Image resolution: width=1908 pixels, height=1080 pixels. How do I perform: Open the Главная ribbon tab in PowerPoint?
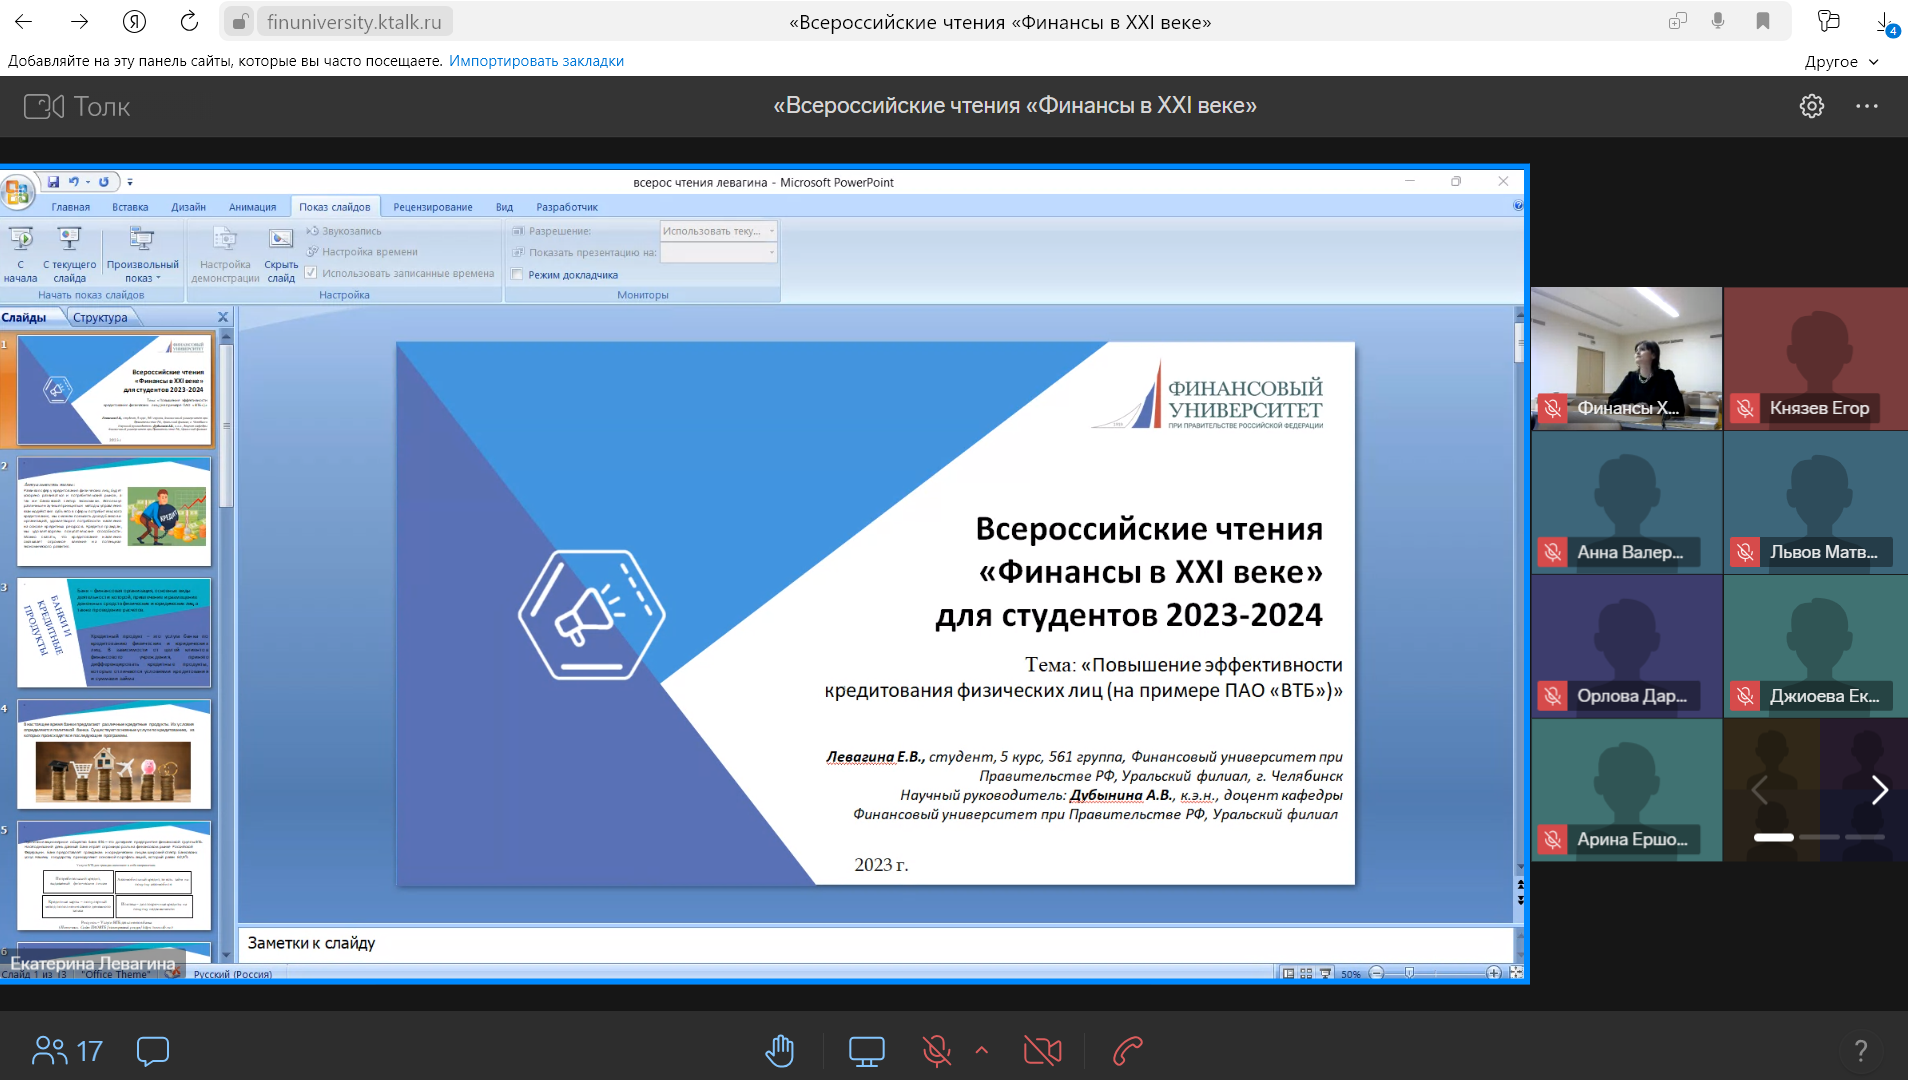70,207
